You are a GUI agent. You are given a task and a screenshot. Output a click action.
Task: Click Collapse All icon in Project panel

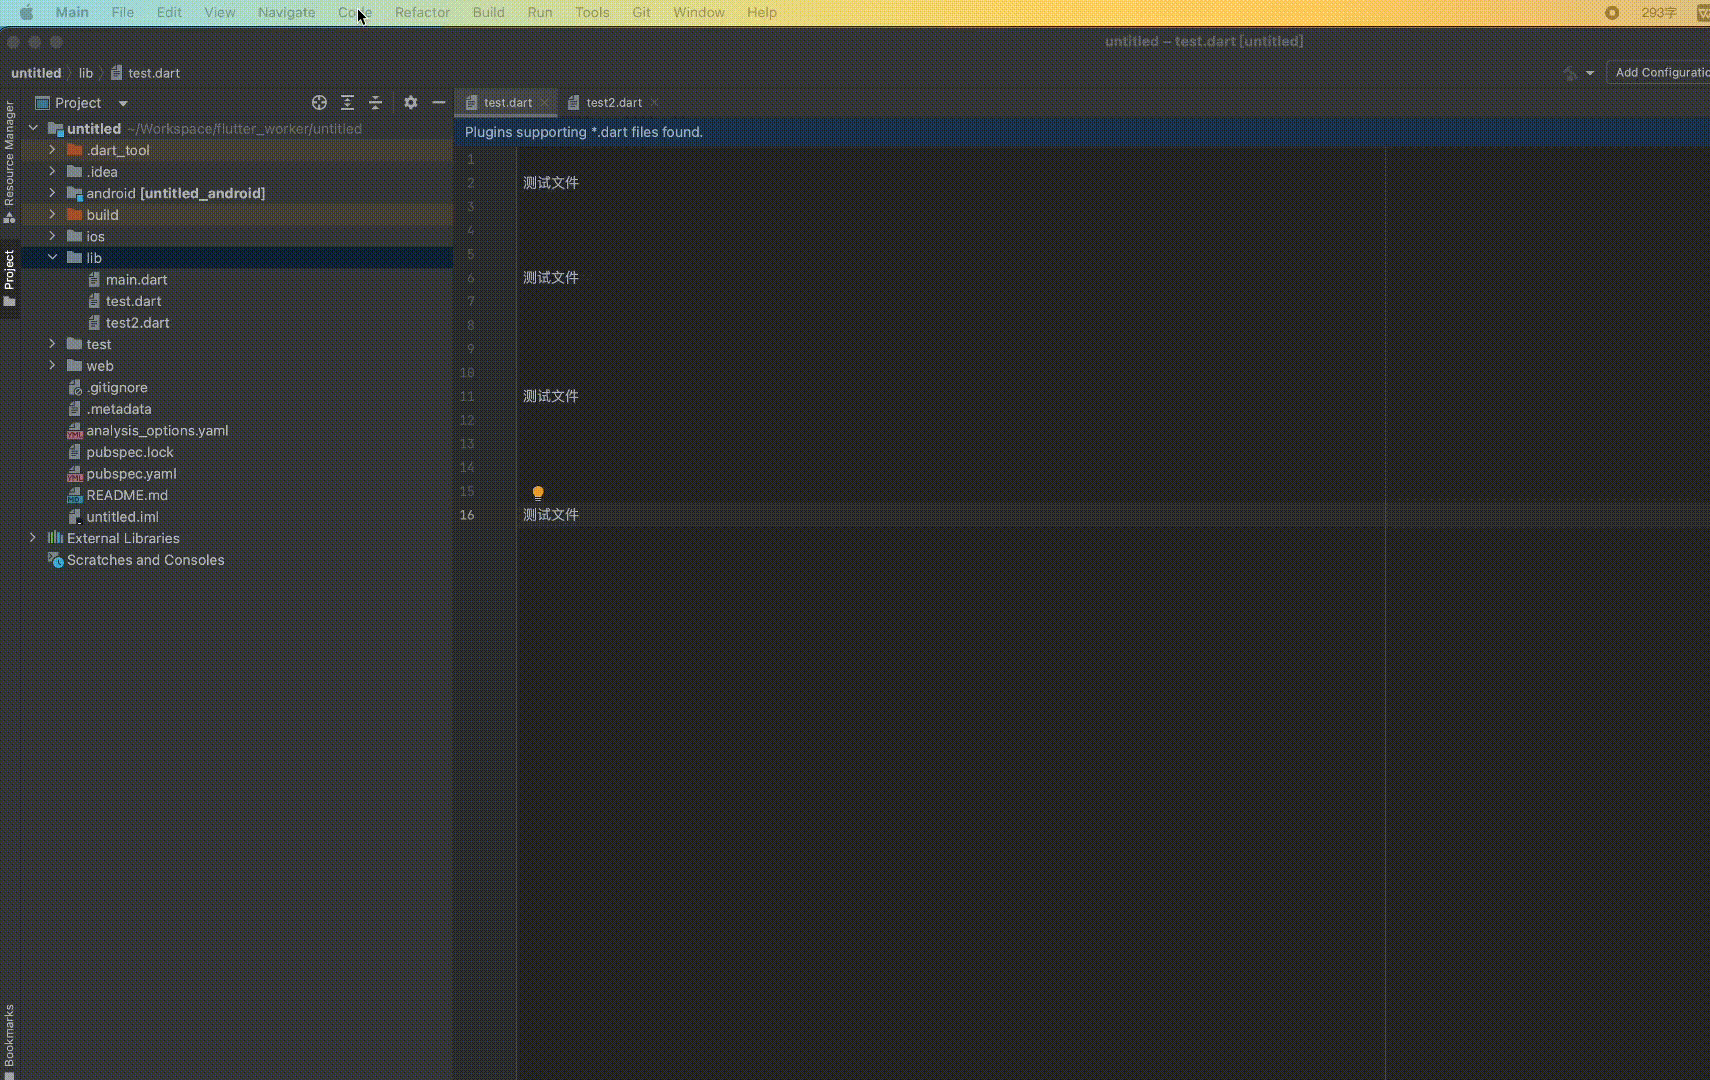point(375,103)
